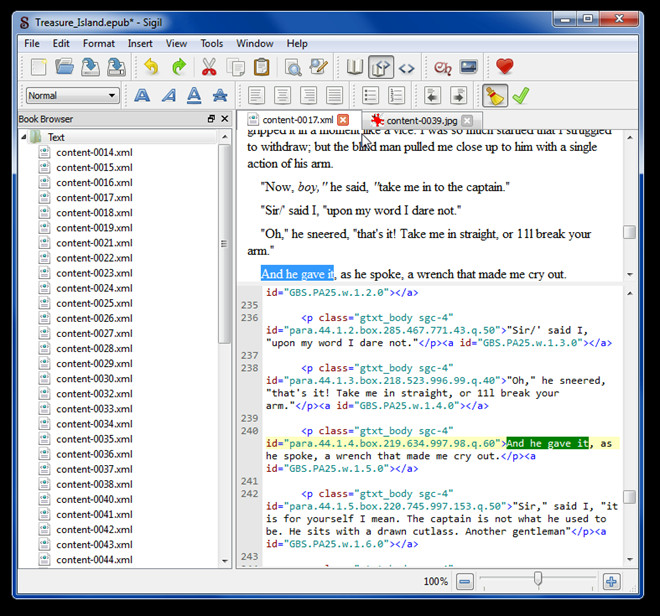The height and width of the screenshot is (616, 660).
Task: Validate epub with green checkmark
Action: pyautogui.click(x=521, y=96)
